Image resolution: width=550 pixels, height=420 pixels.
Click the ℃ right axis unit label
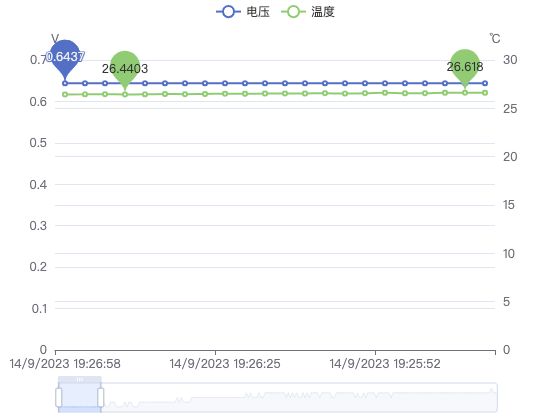(x=495, y=38)
